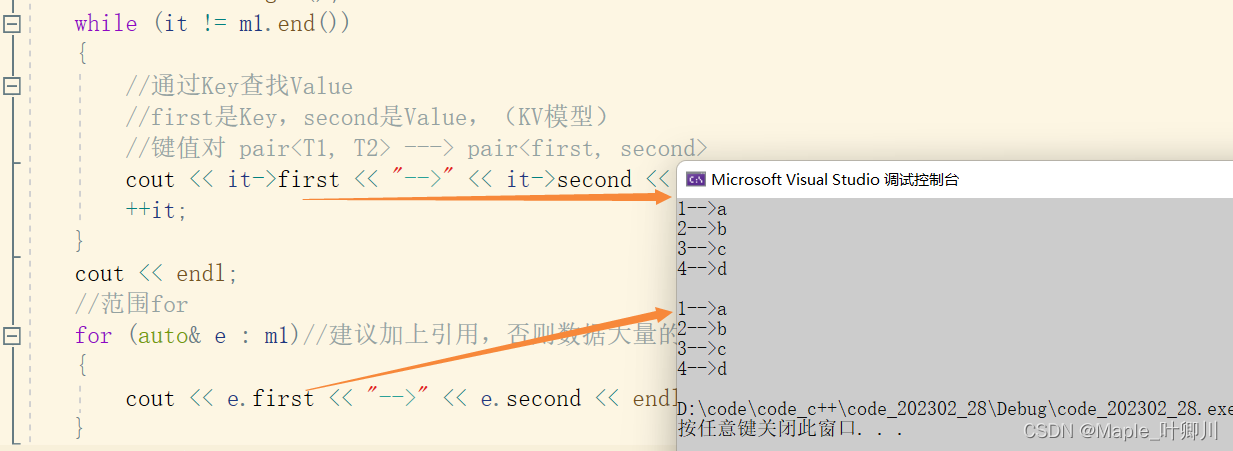Screen dimensions: 1233x451
Task: Click the Microsoft Visual Studio console title
Action: click(835, 180)
